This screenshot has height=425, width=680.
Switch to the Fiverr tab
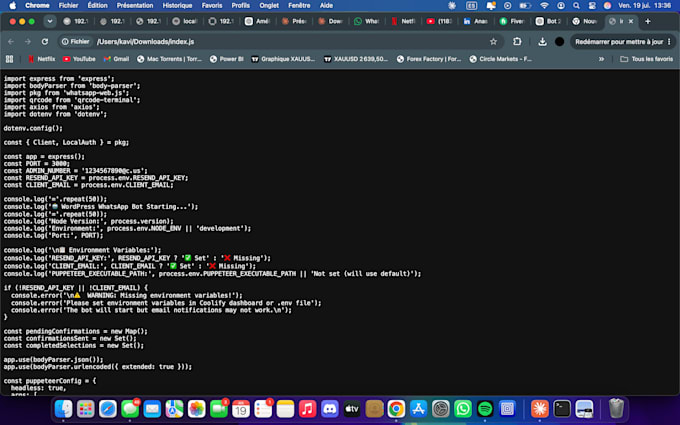(x=512, y=21)
